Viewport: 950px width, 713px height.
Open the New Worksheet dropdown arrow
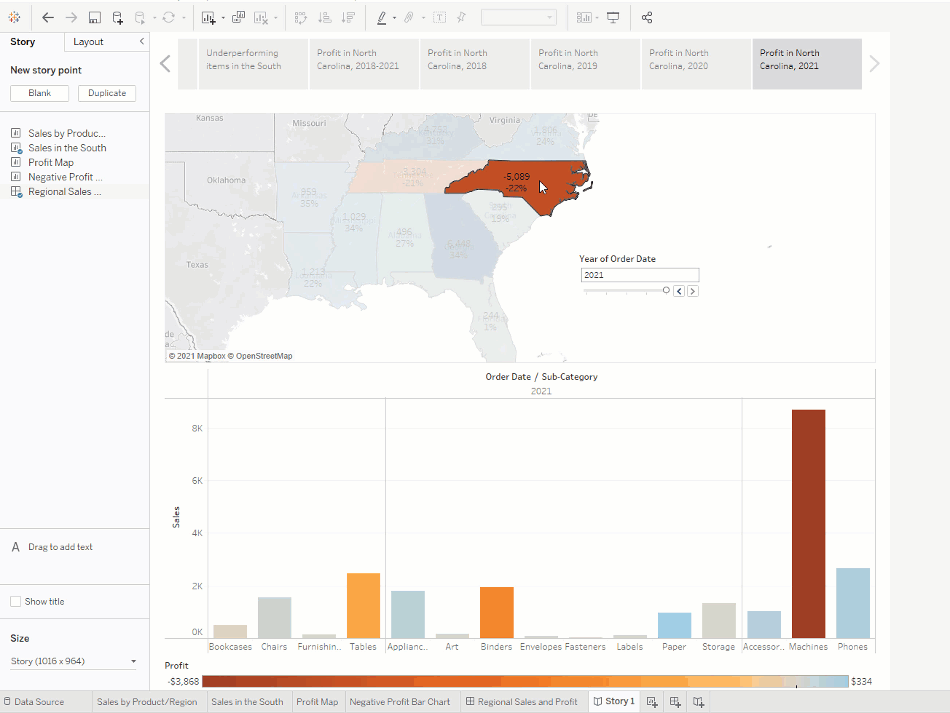click(221, 17)
